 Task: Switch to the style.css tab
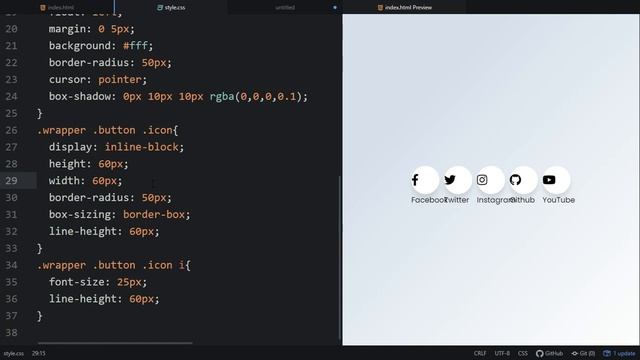171,7
